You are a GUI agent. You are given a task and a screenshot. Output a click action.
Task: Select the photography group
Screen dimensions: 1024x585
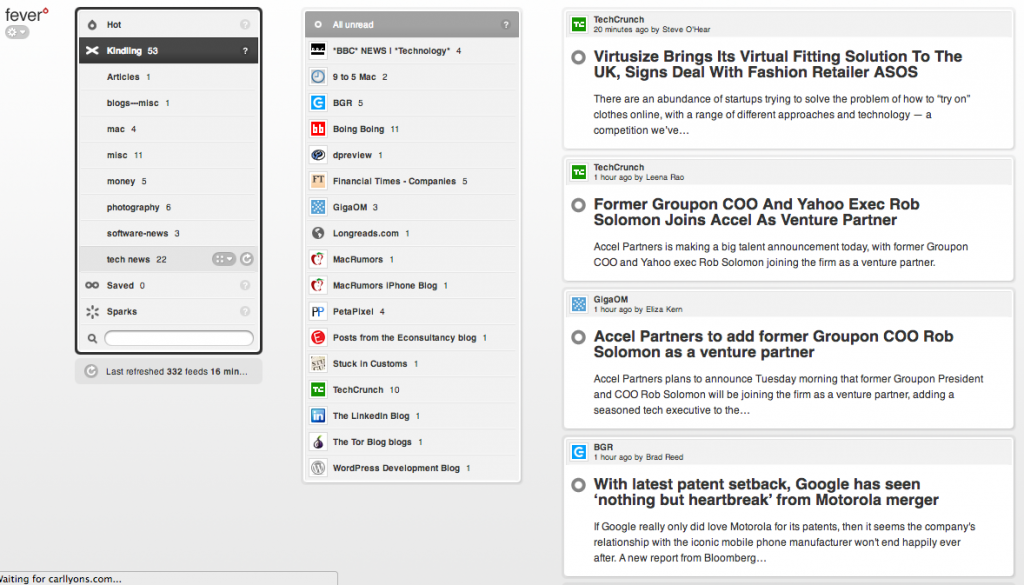(133, 208)
